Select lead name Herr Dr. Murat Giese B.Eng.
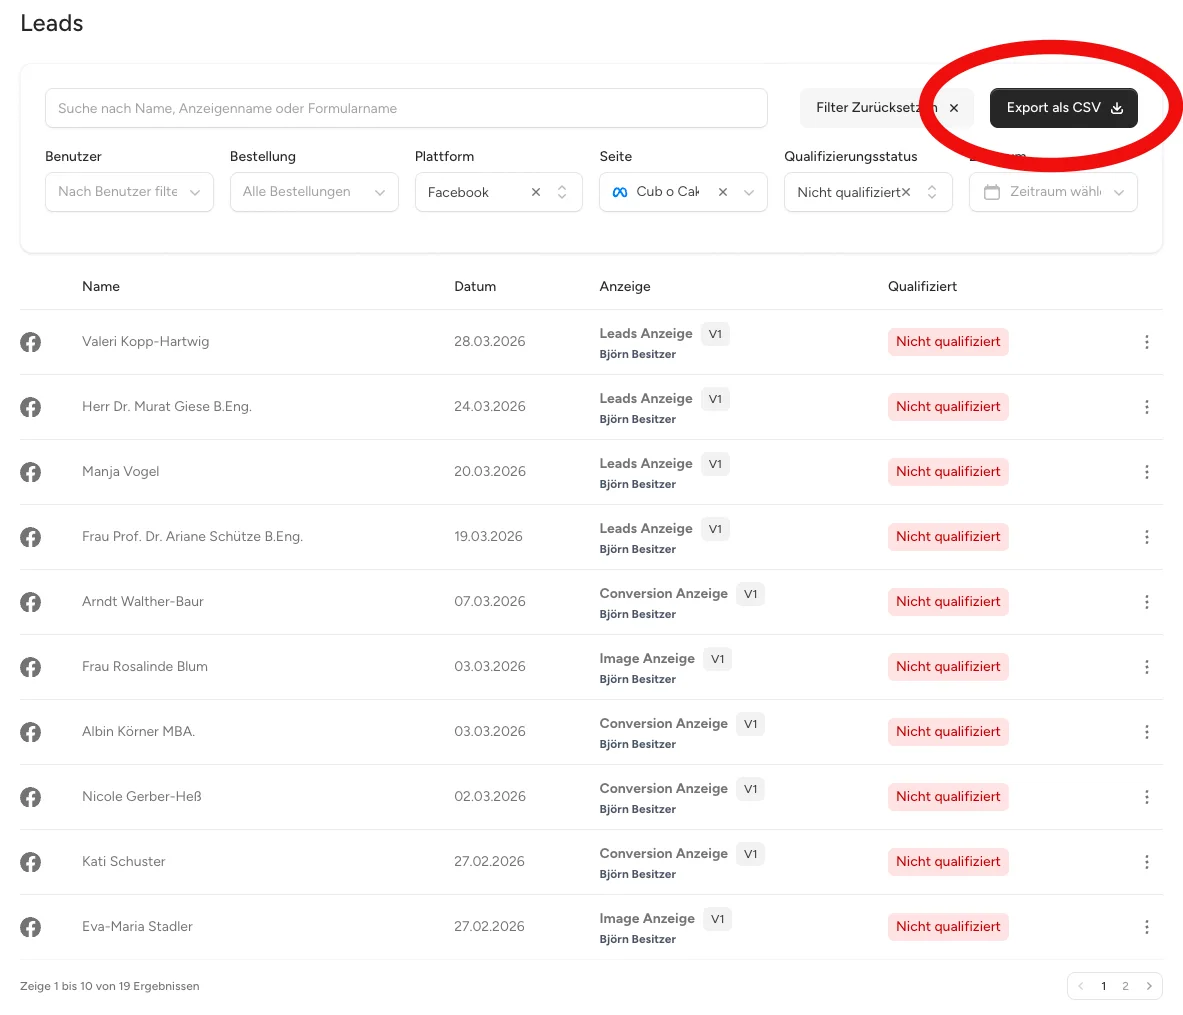Screen dimensions: 1183x1015 [167, 407]
